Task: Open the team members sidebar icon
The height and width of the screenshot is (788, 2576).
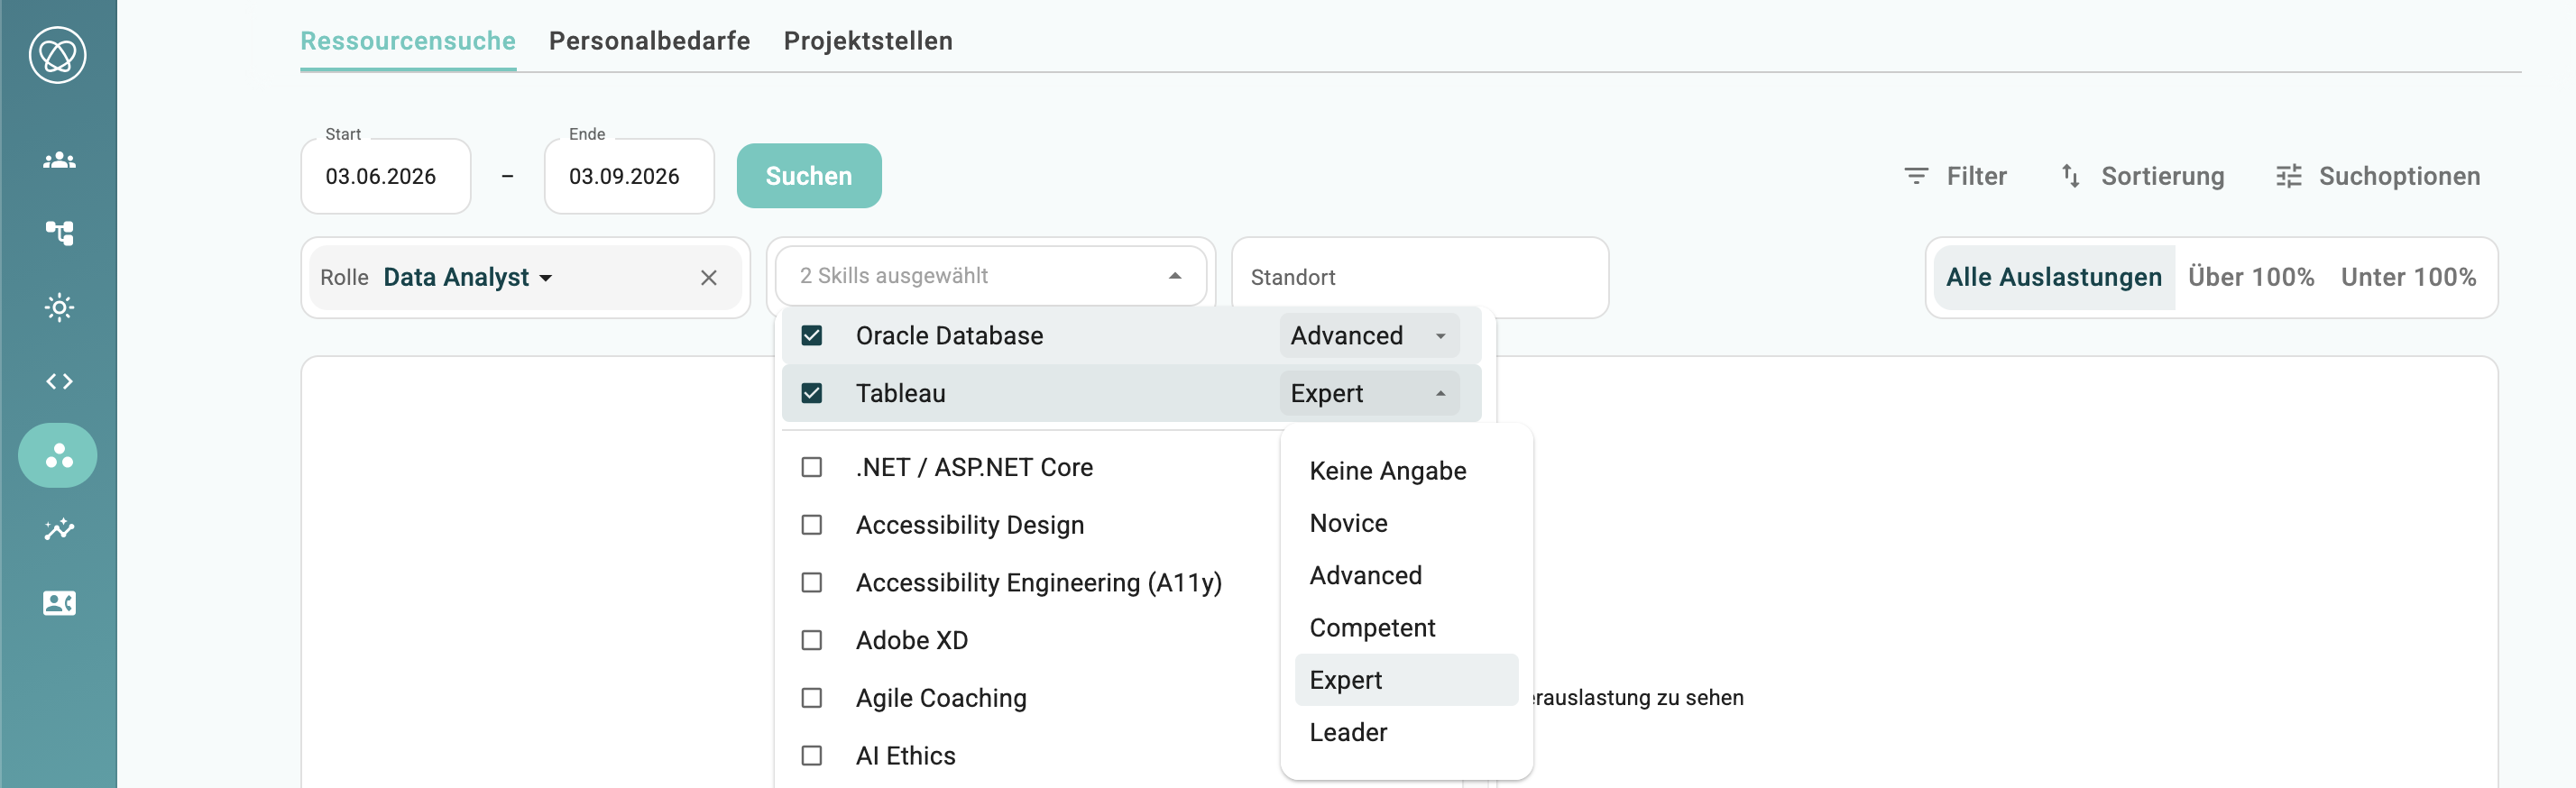Action: [59, 160]
